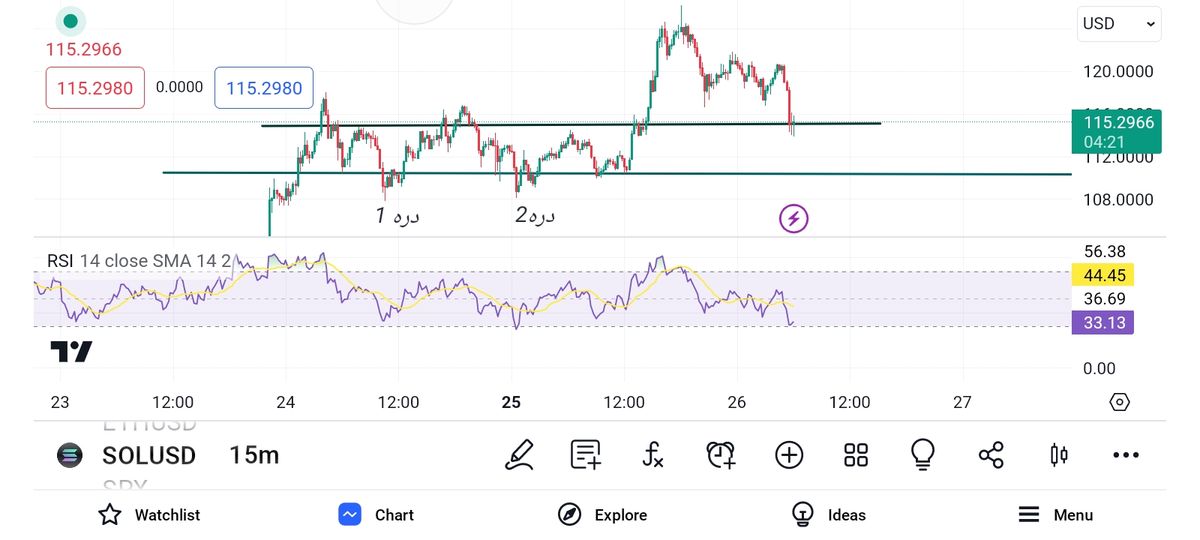The width and height of the screenshot is (1200, 540).
Task: Tap the ideas lightbulb toolbar icon
Action: point(922,455)
